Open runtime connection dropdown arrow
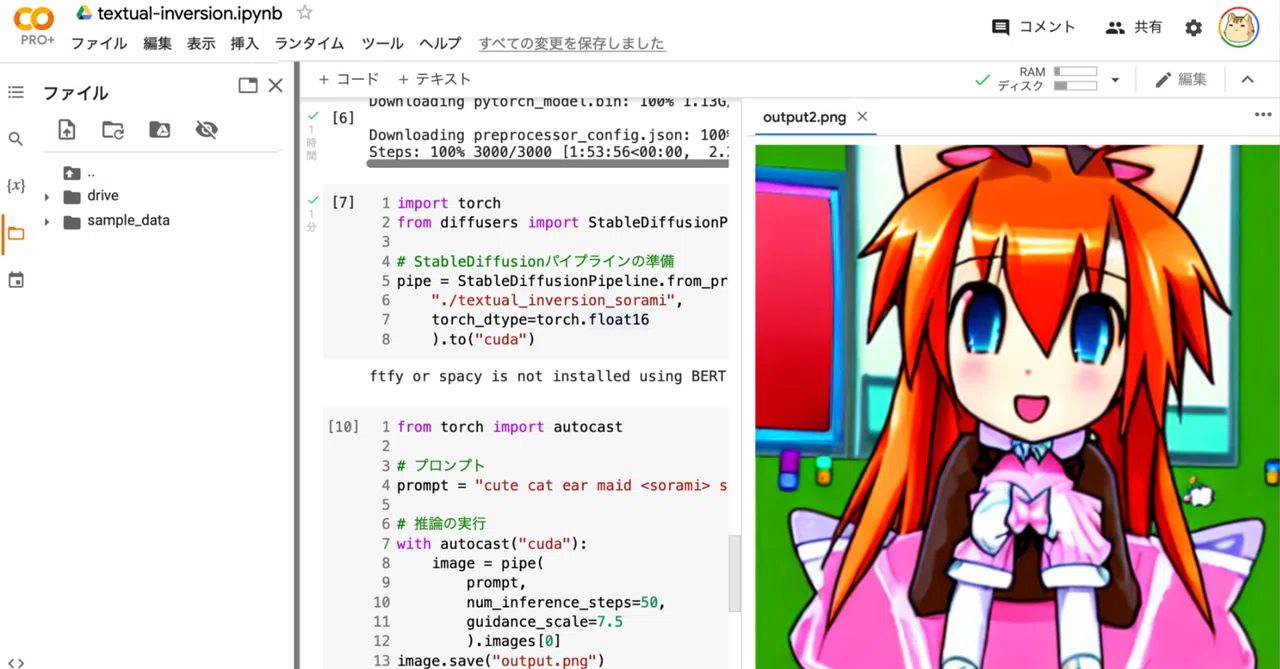This screenshot has height=669, width=1280. 1115,80
